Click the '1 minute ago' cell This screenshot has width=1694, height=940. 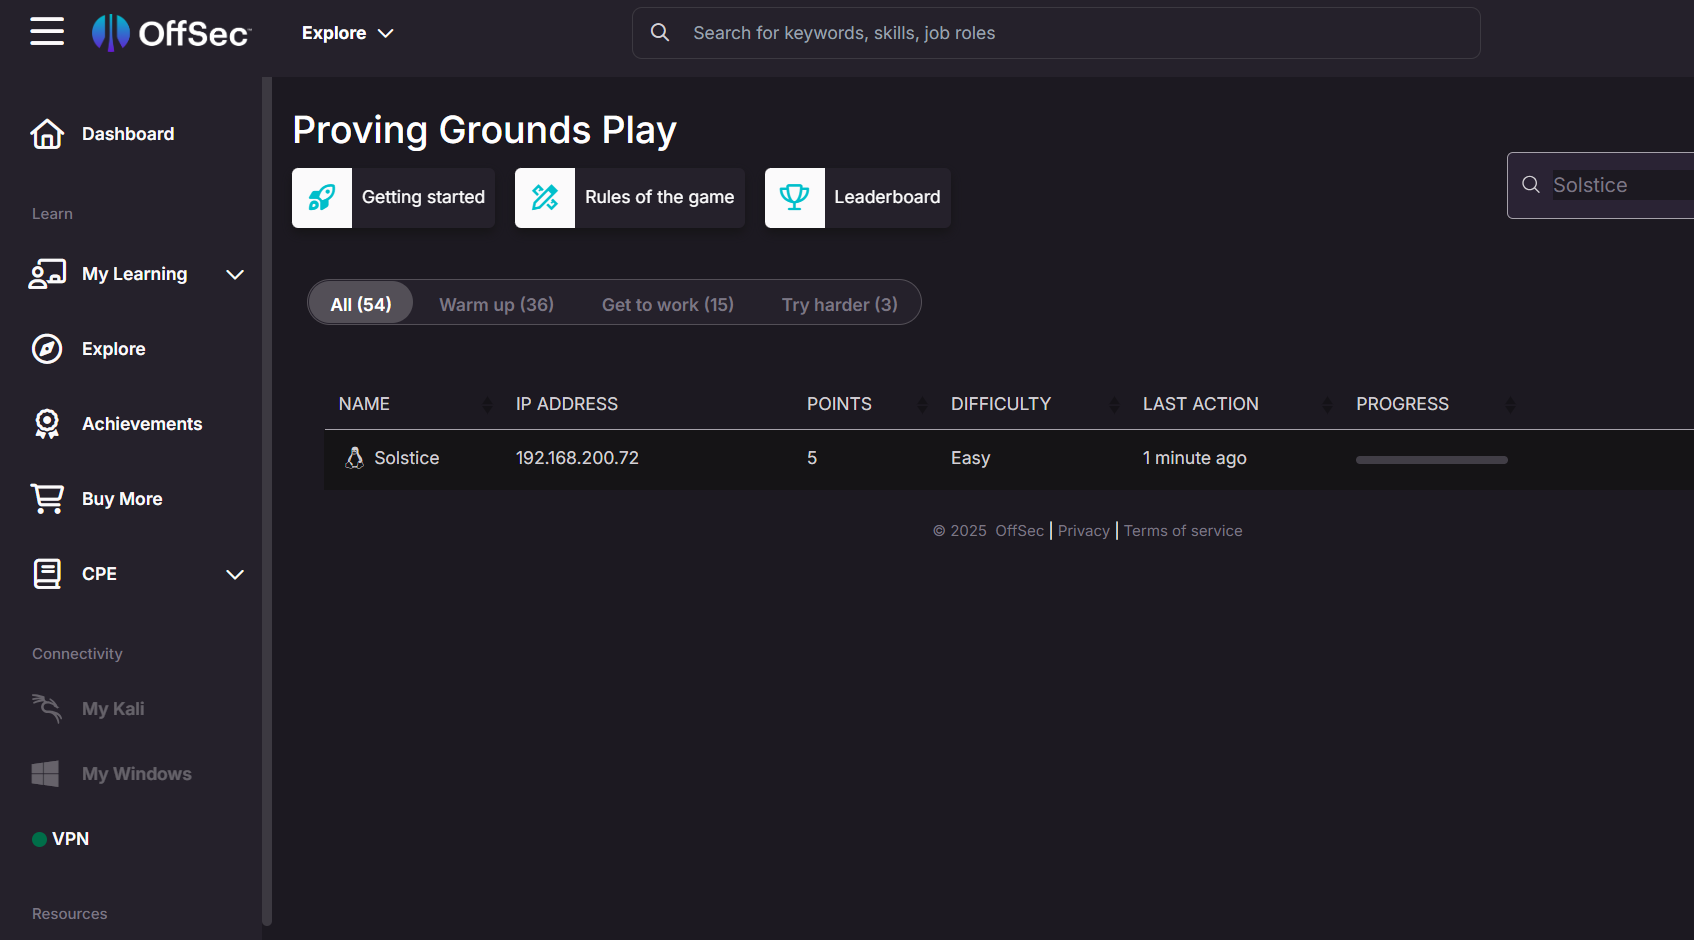click(1195, 458)
